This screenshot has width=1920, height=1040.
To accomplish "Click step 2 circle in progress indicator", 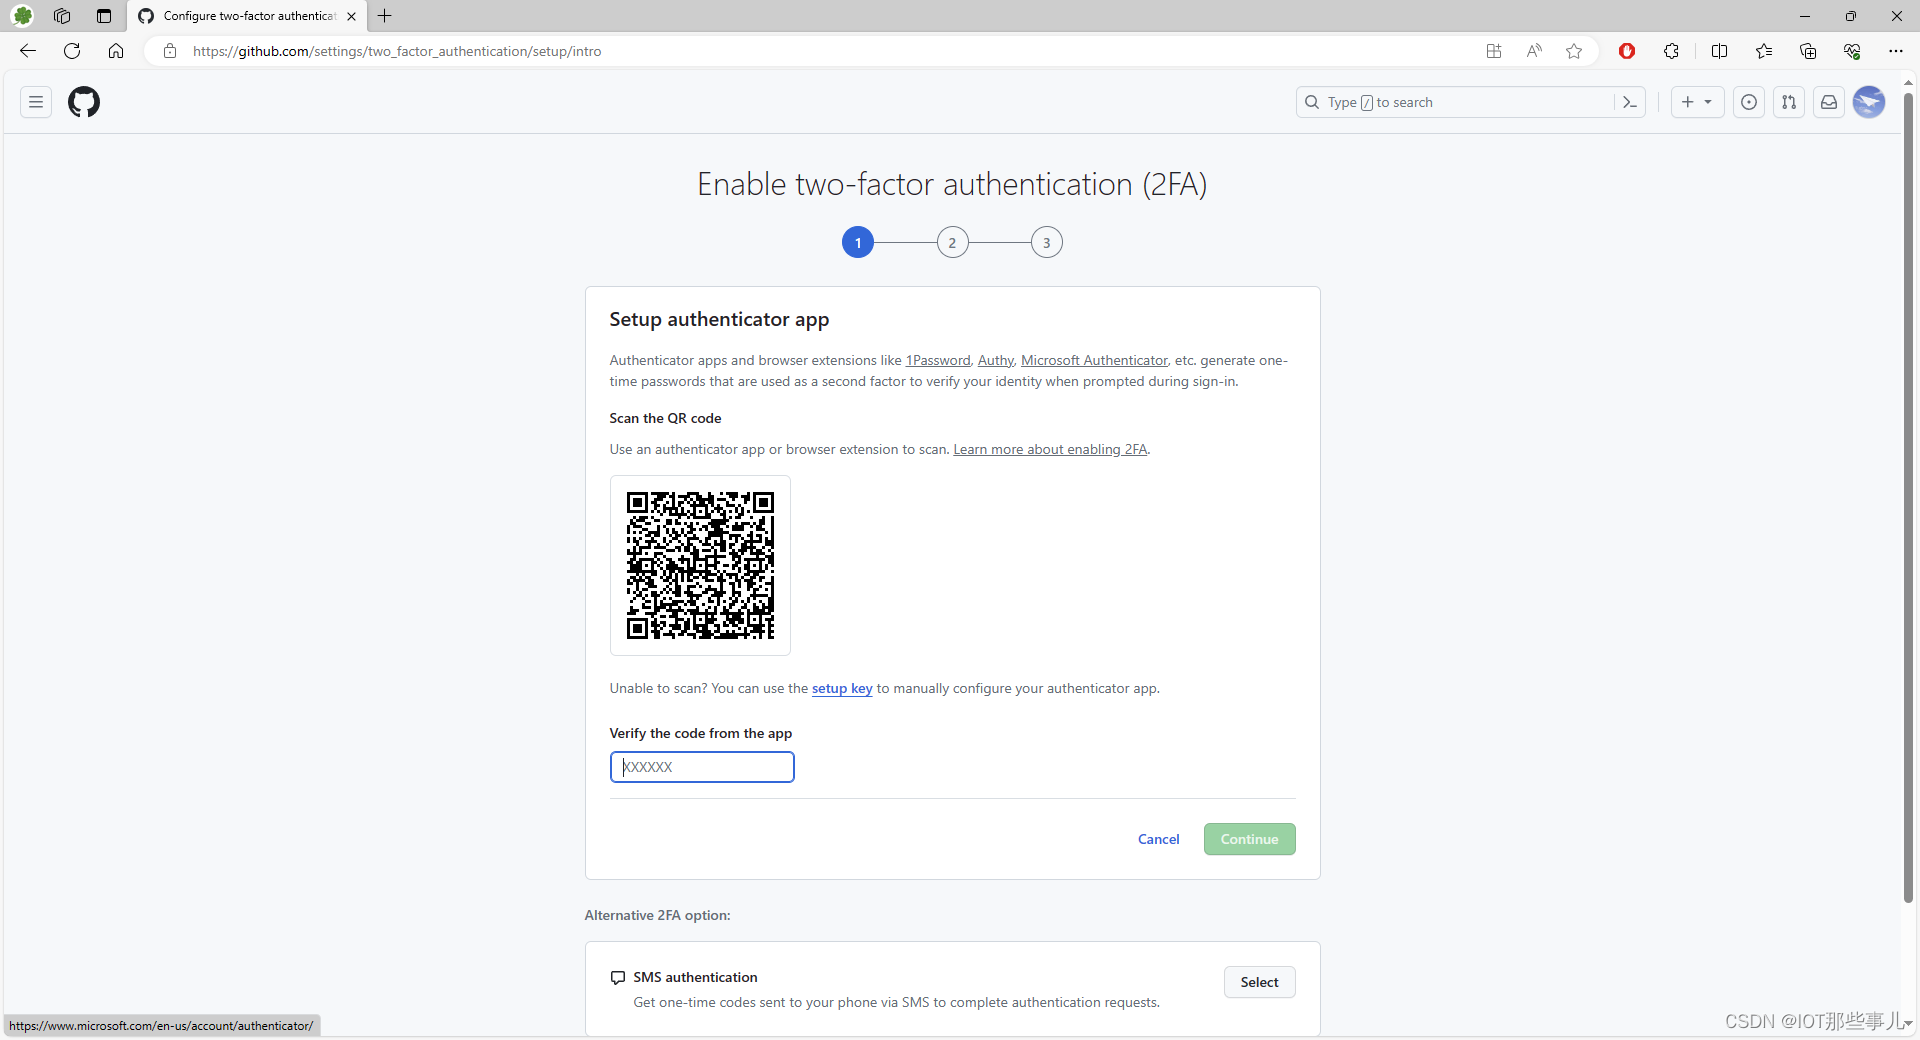I will (953, 242).
